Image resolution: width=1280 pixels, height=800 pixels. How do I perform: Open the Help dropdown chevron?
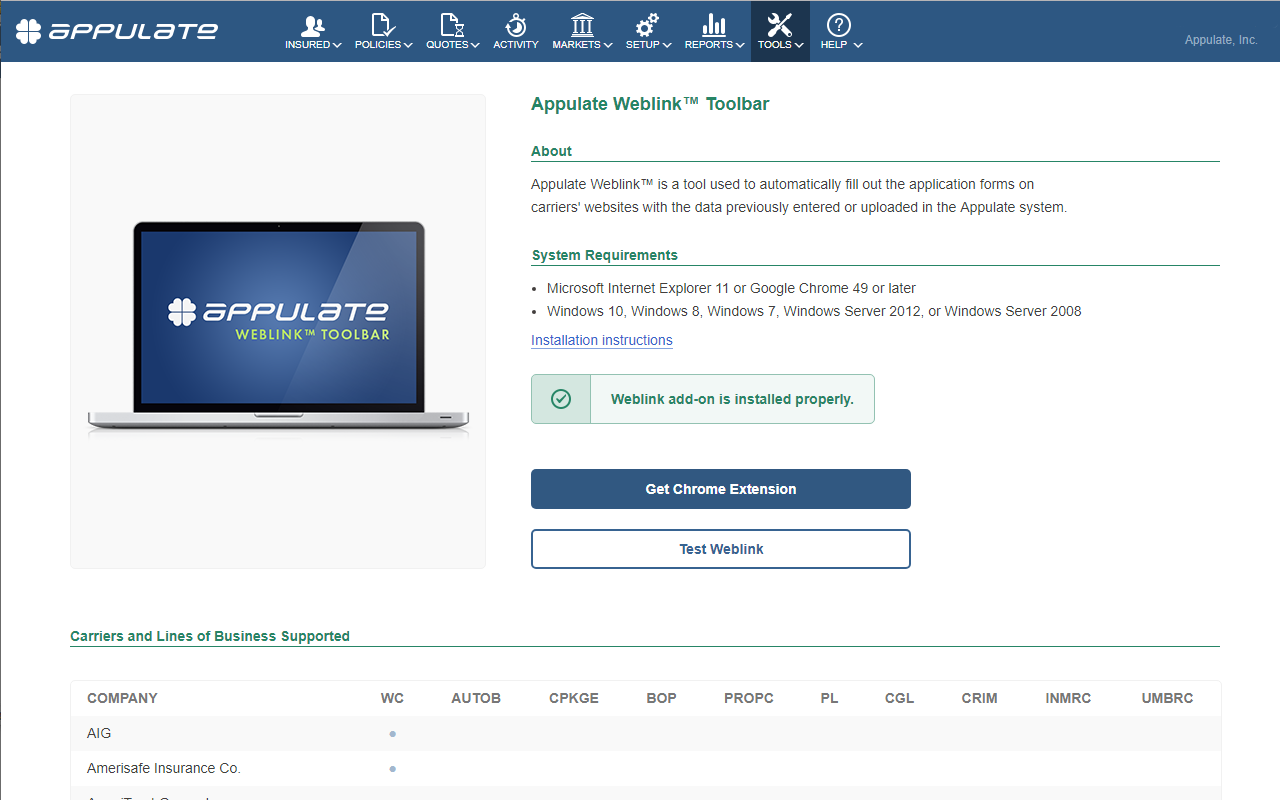pyautogui.click(x=859, y=45)
